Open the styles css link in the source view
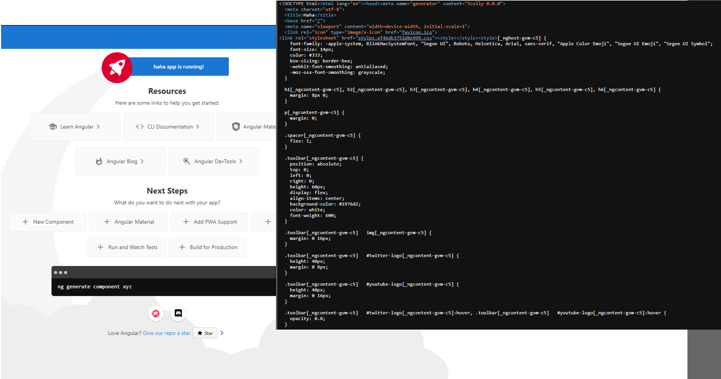 point(395,38)
